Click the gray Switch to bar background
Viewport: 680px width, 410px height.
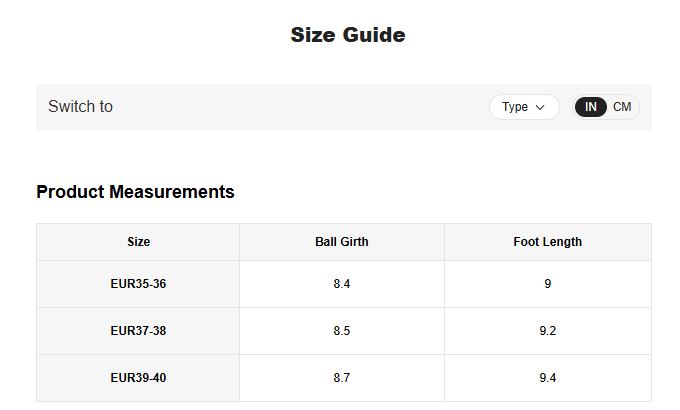(x=300, y=107)
